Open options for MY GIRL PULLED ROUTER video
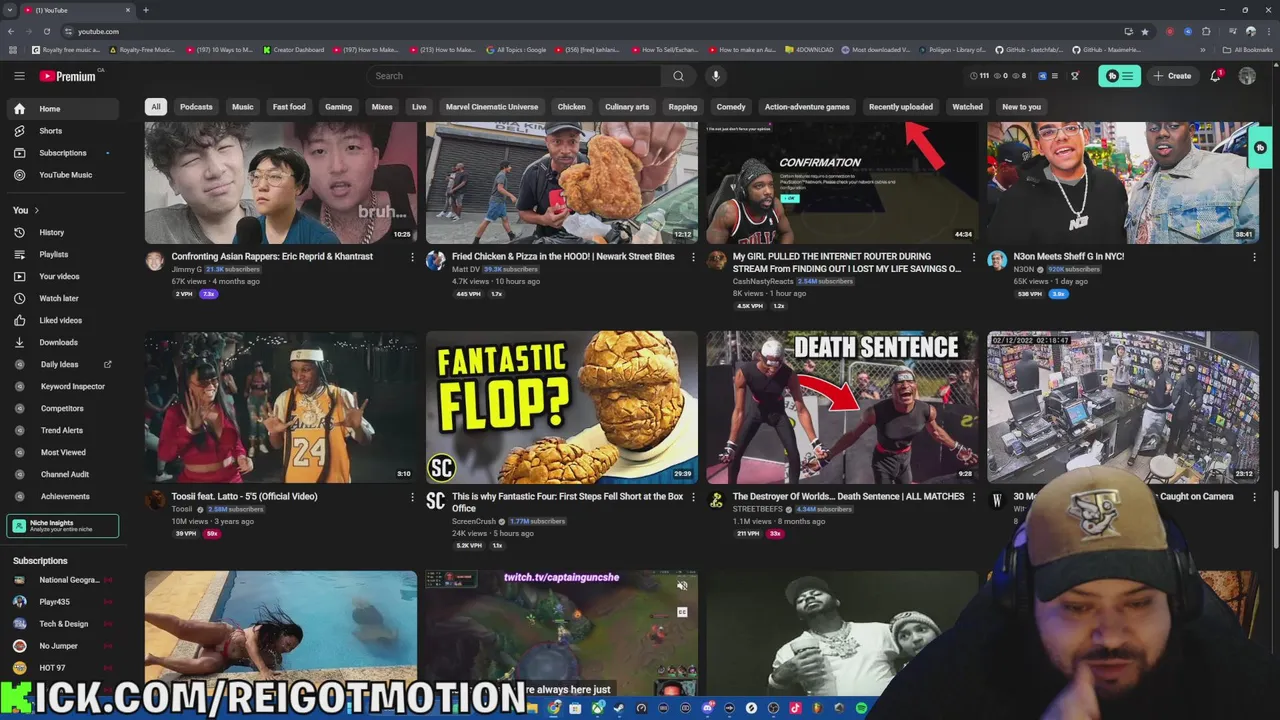1280x720 pixels. point(974,257)
